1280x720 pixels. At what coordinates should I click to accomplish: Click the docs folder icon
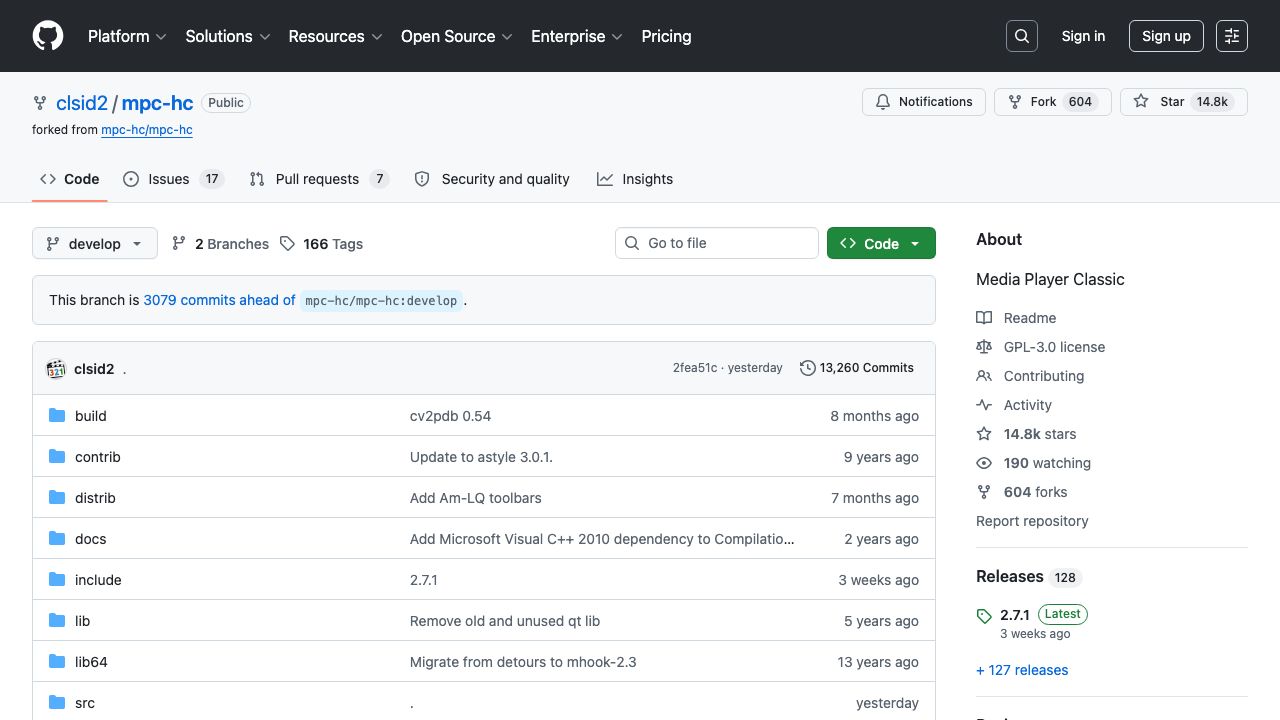[57, 539]
